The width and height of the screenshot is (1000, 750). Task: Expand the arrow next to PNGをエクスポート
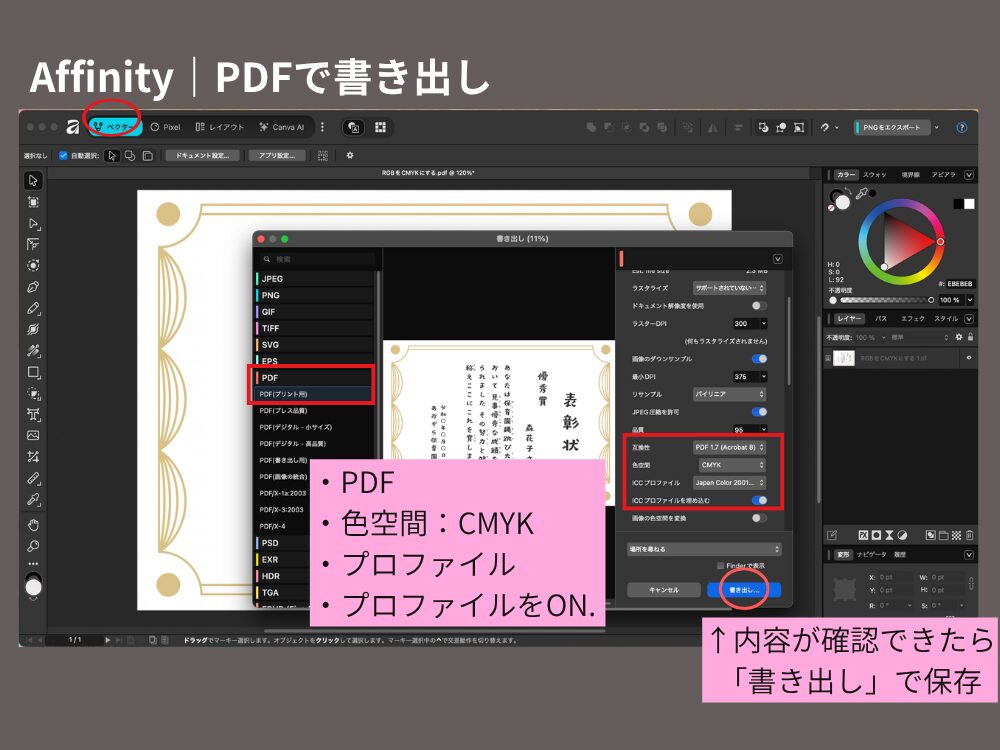click(936, 128)
